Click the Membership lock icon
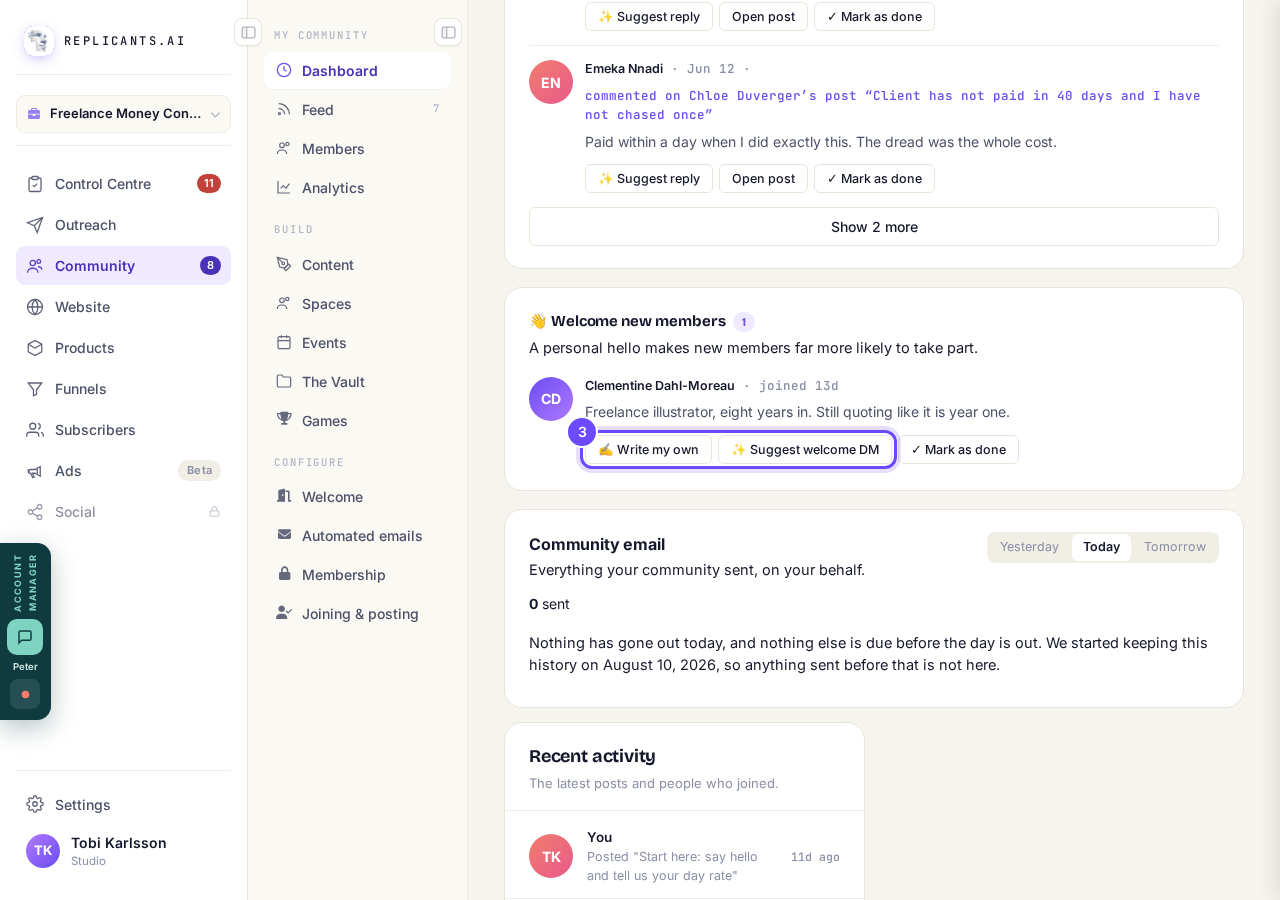The width and height of the screenshot is (1280, 900). pyautogui.click(x=284, y=575)
